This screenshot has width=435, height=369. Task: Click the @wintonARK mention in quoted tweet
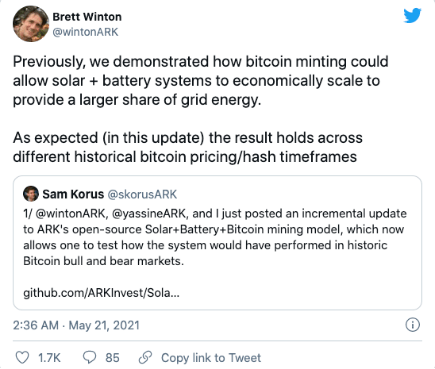tap(70, 213)
